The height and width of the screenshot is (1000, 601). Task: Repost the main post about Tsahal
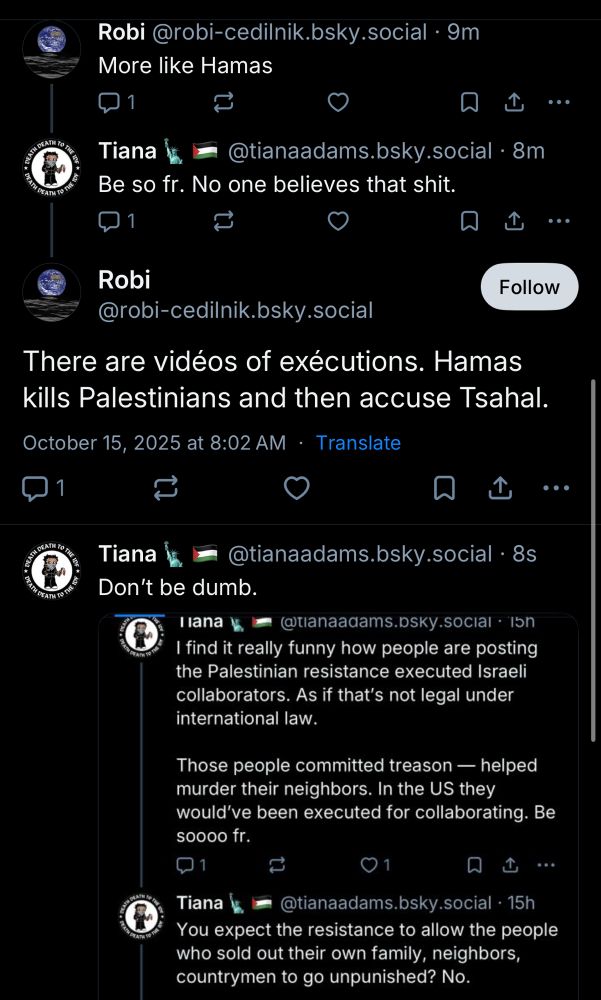tap(165, 488)
